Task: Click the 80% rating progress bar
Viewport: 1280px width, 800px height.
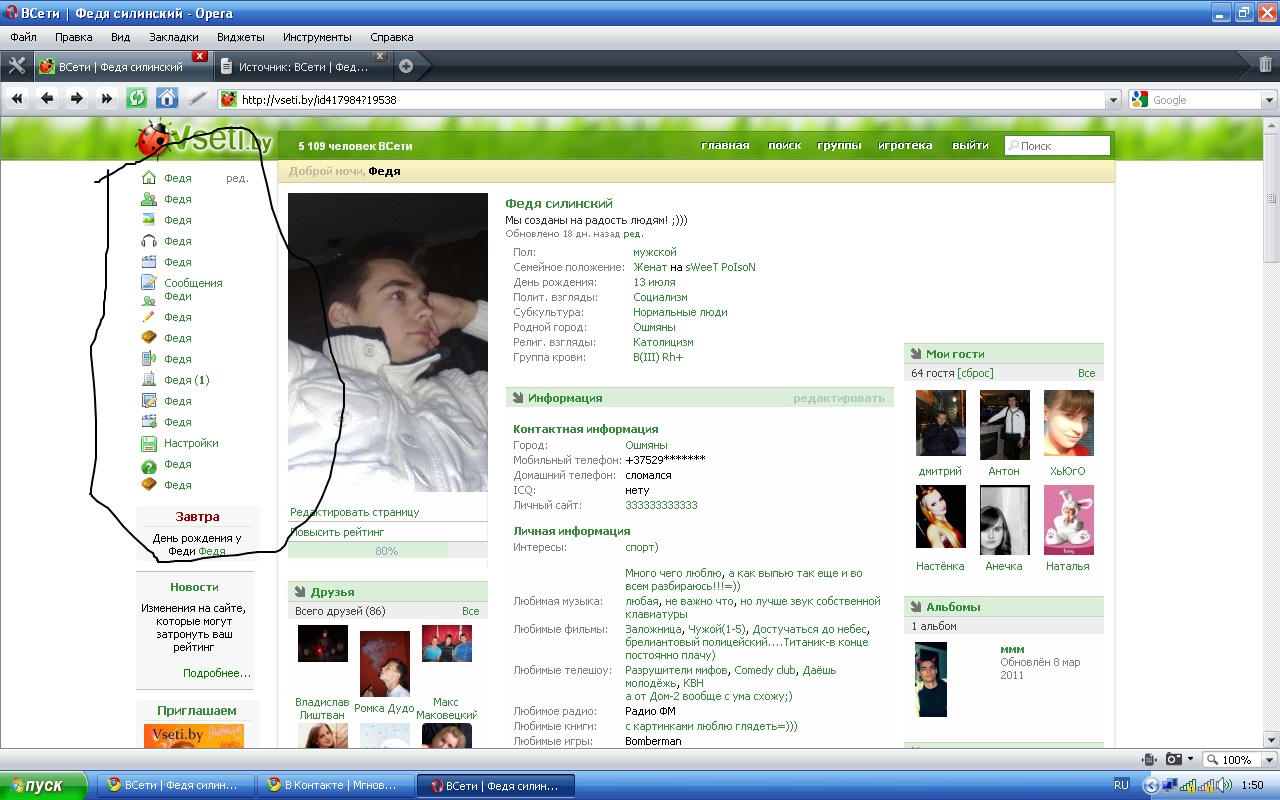Action: coord(386,551)
